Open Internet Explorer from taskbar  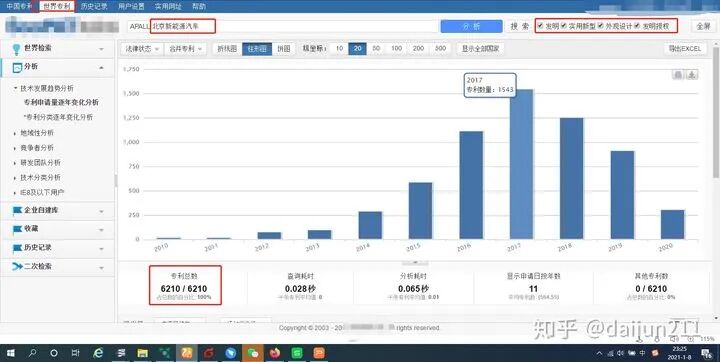pos(98,353)
